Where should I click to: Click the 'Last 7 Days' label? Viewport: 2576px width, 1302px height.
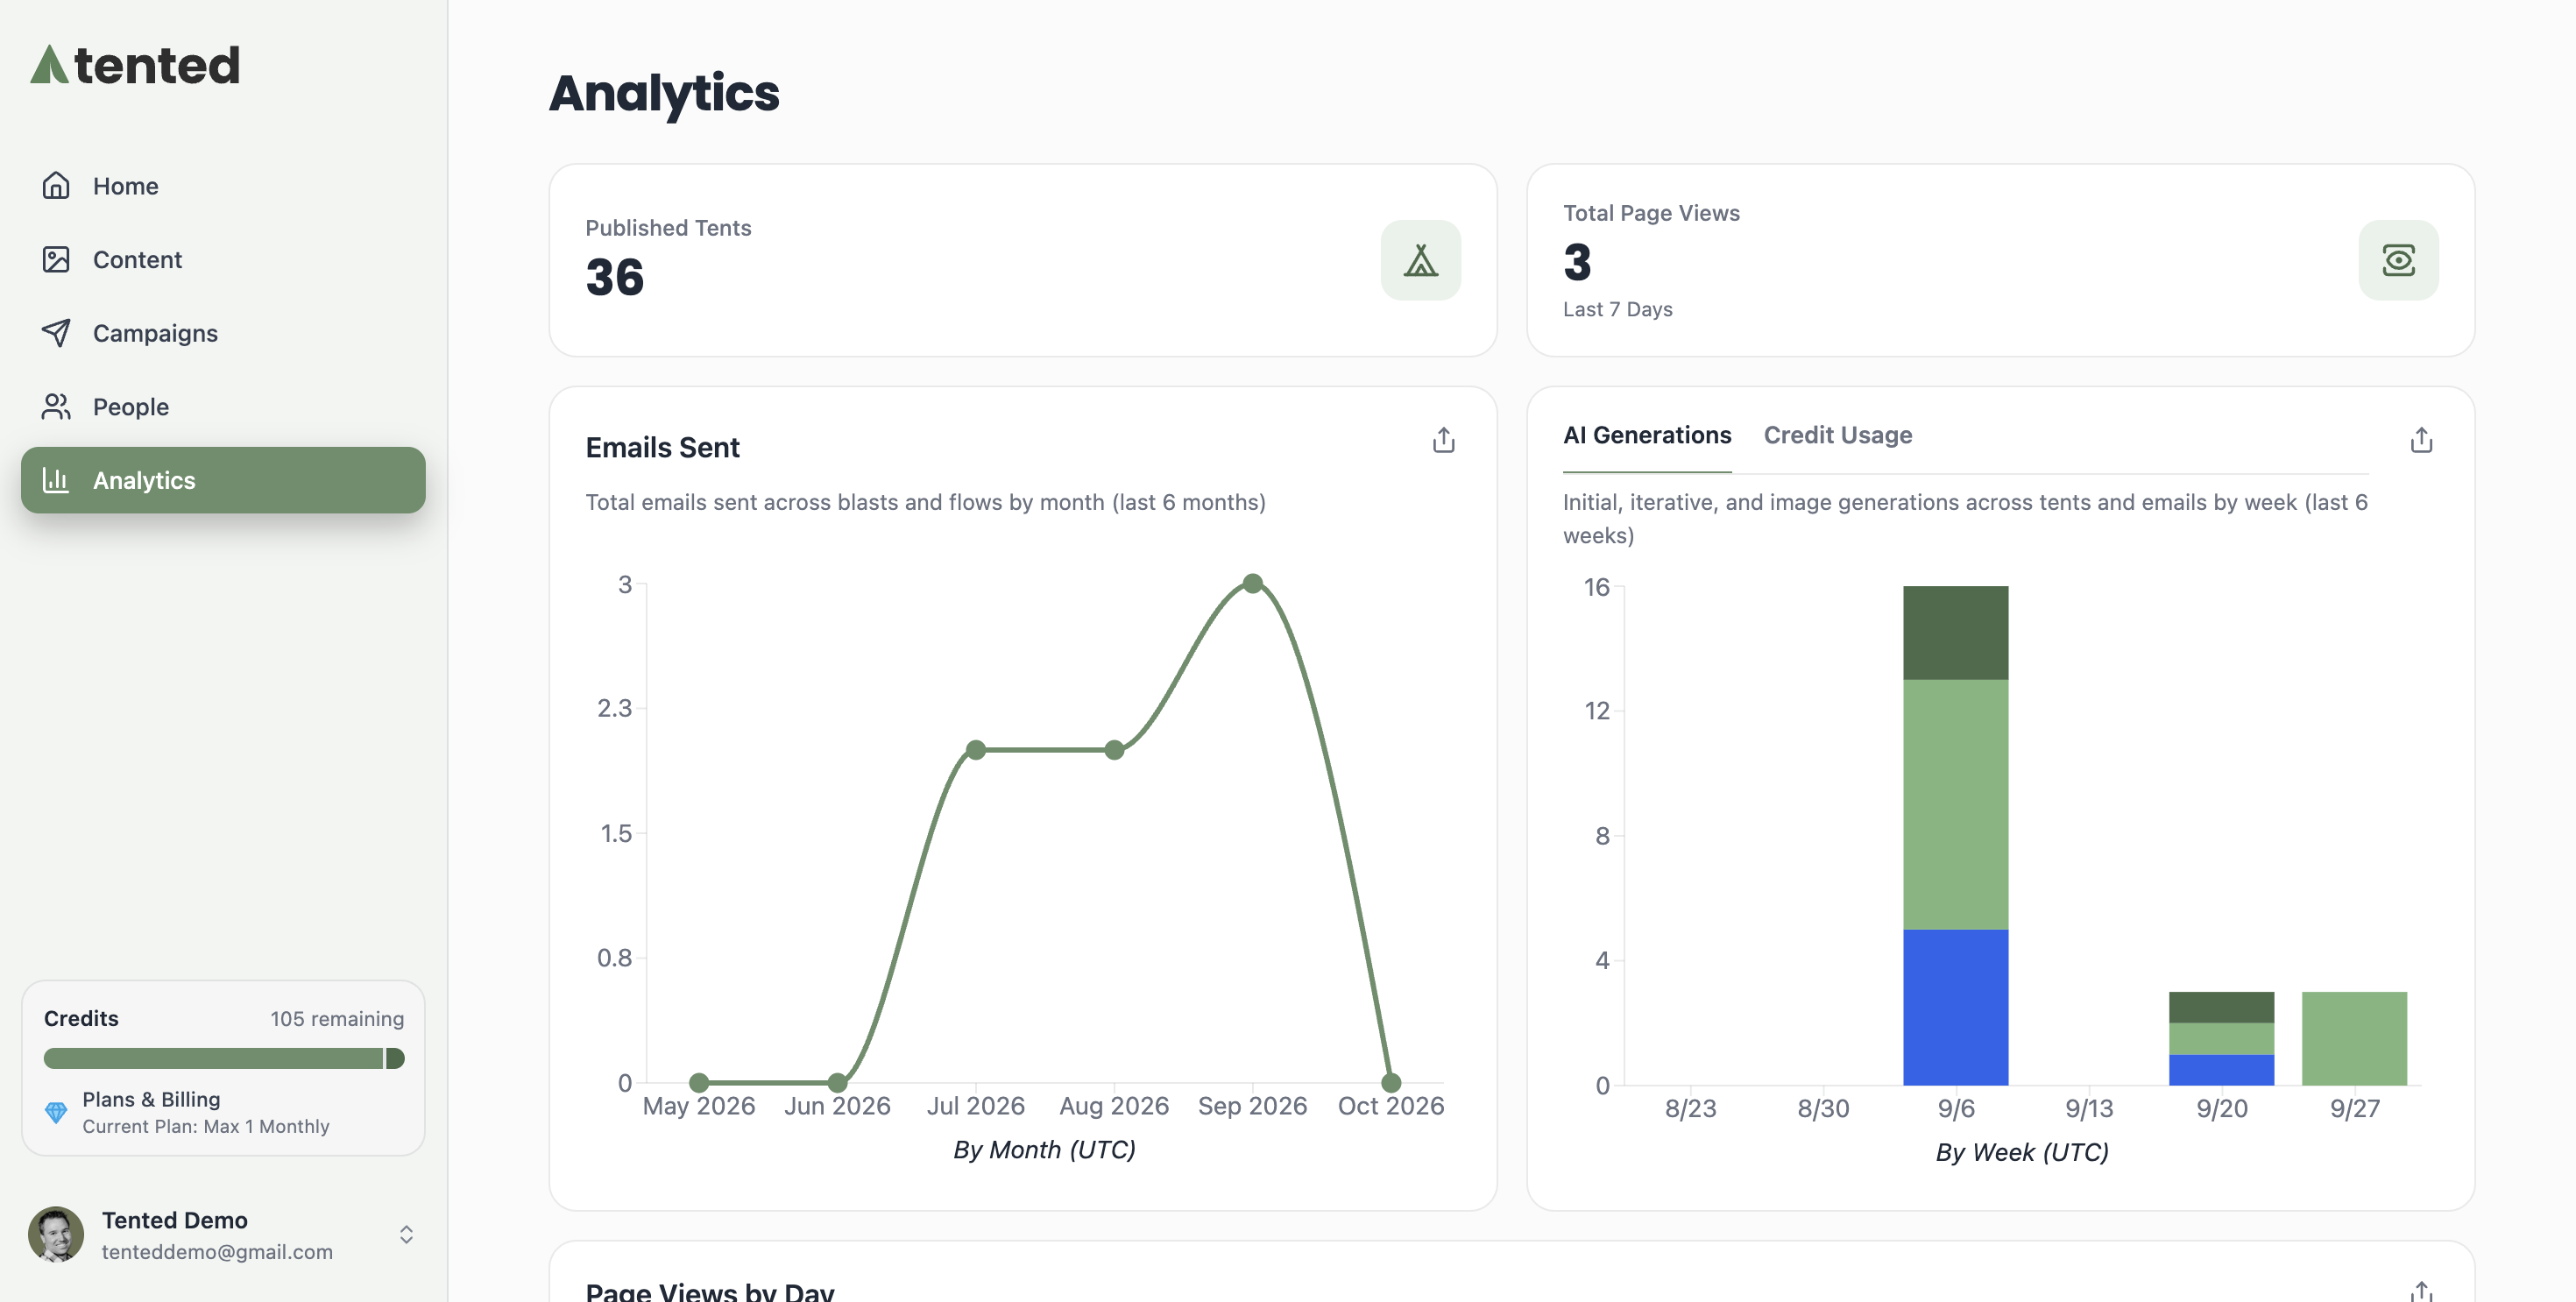[1617, 309]
